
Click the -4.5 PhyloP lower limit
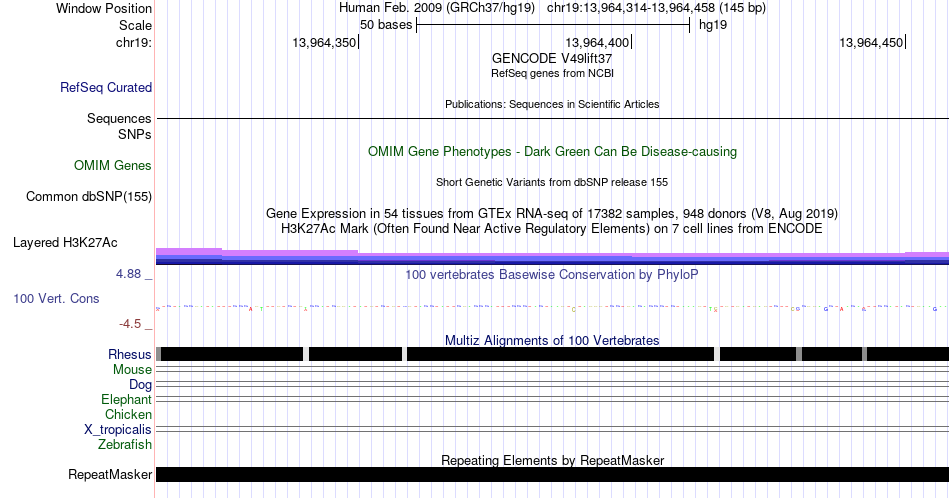click(x=130, y=324)
